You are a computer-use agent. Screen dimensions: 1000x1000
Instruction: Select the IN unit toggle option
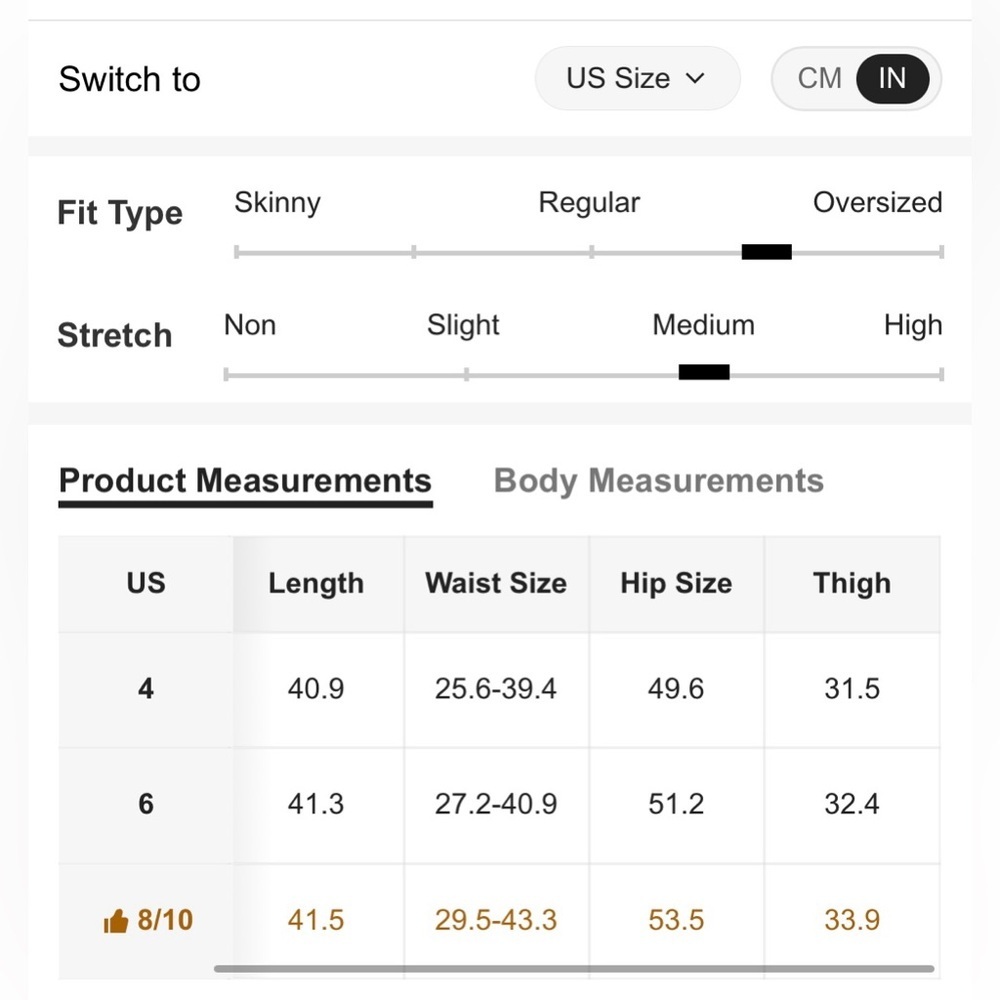pyautogui.click(x=892, y=78)
